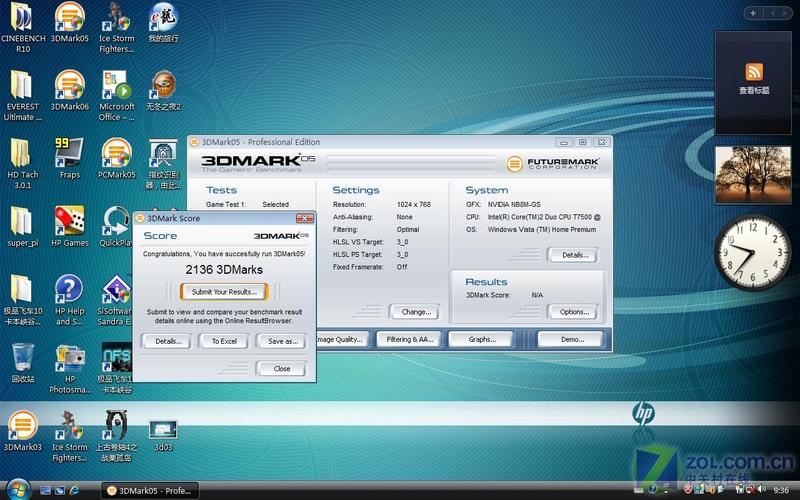Open Details in the 3DMark Score dialog
Viewport: 800px width, 500px height.
point(166,341)
